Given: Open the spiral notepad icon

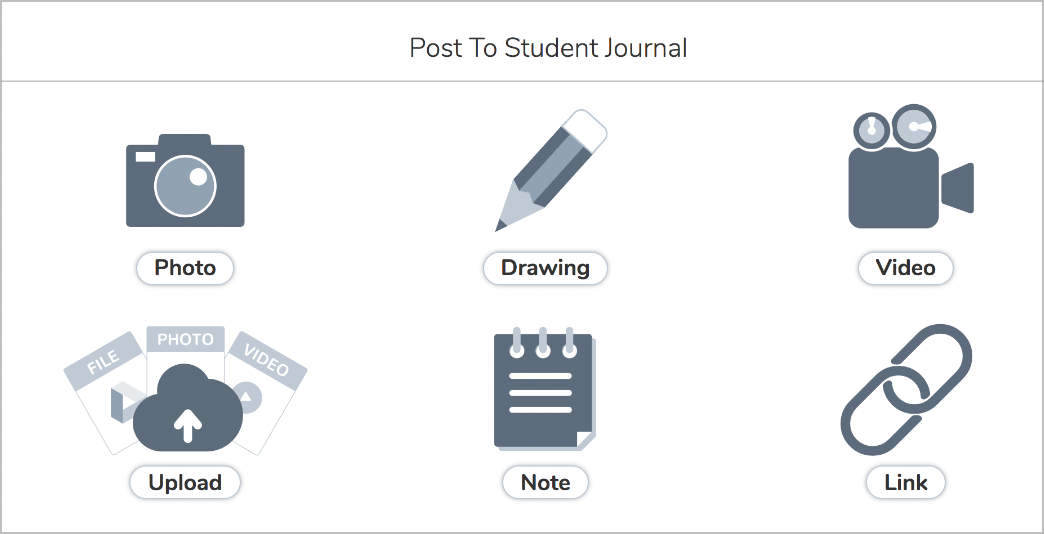Looking at the screenshot, I should [543, 388].
